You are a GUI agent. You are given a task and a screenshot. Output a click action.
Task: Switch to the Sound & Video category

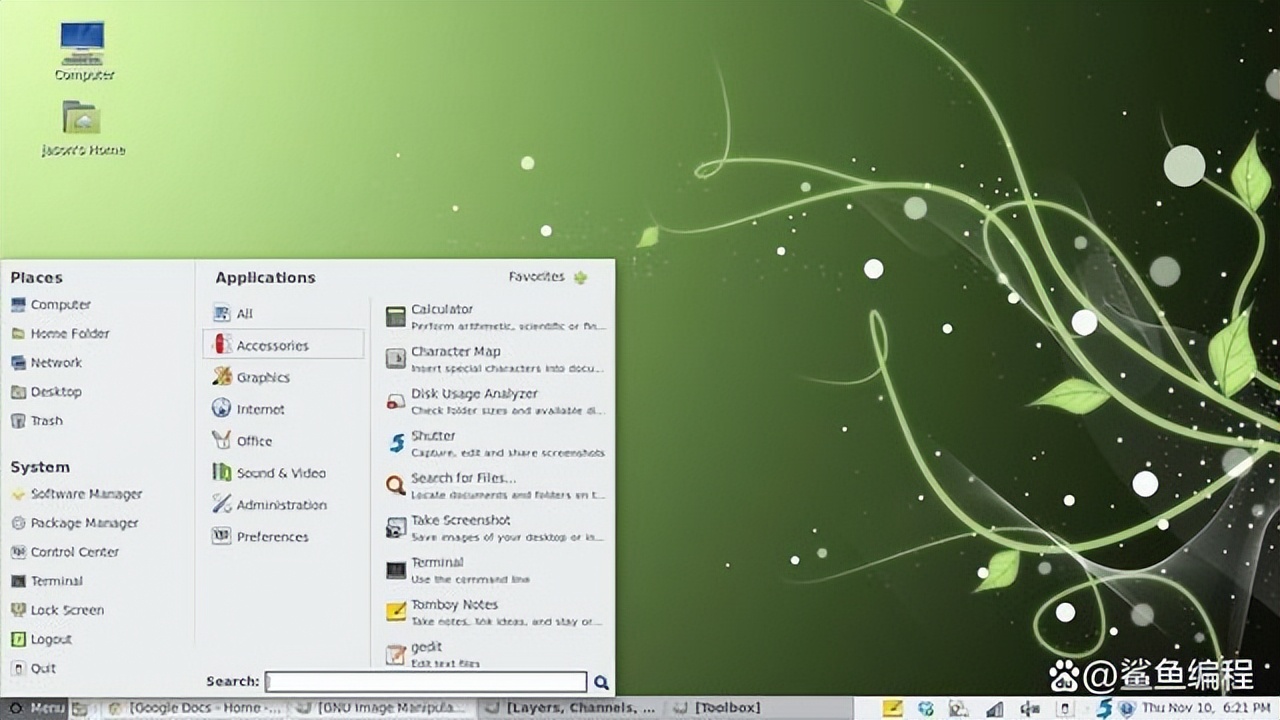click(x=282, y=472)
